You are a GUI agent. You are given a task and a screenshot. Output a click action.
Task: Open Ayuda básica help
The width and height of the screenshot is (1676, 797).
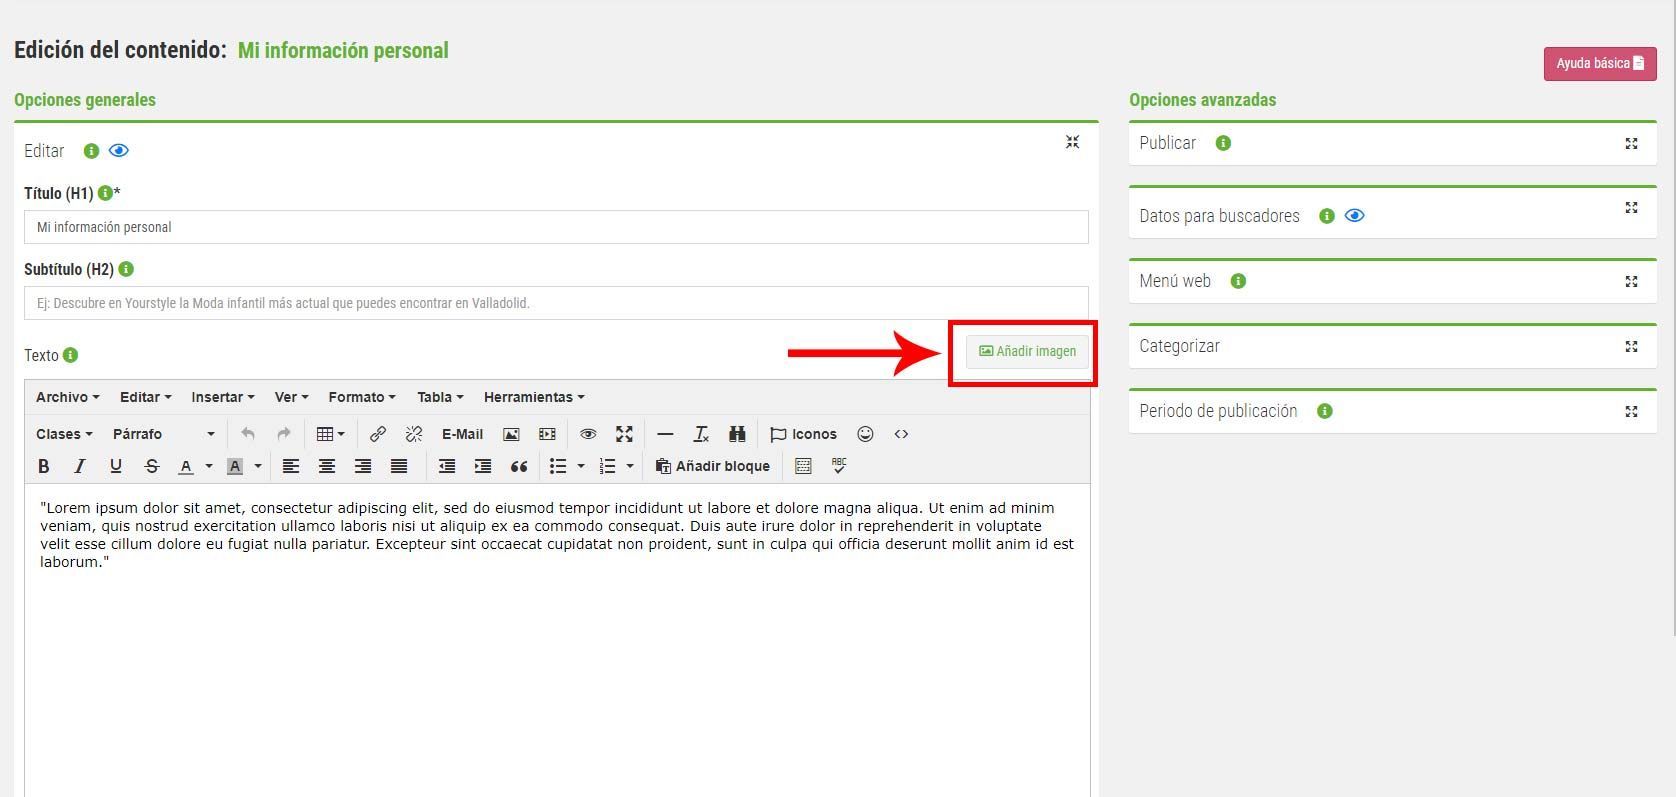point(1600,63)
